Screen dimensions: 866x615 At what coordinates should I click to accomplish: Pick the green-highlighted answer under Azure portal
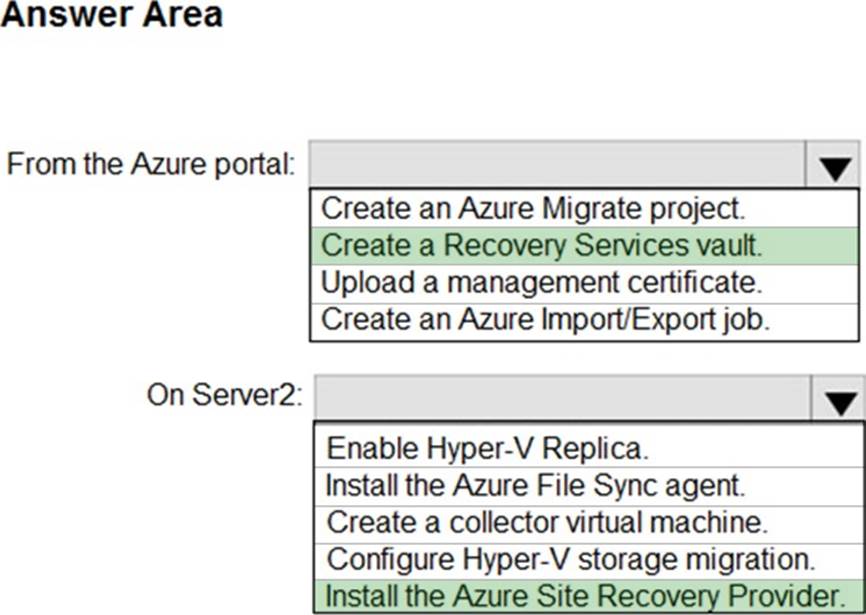coord(584,246)
